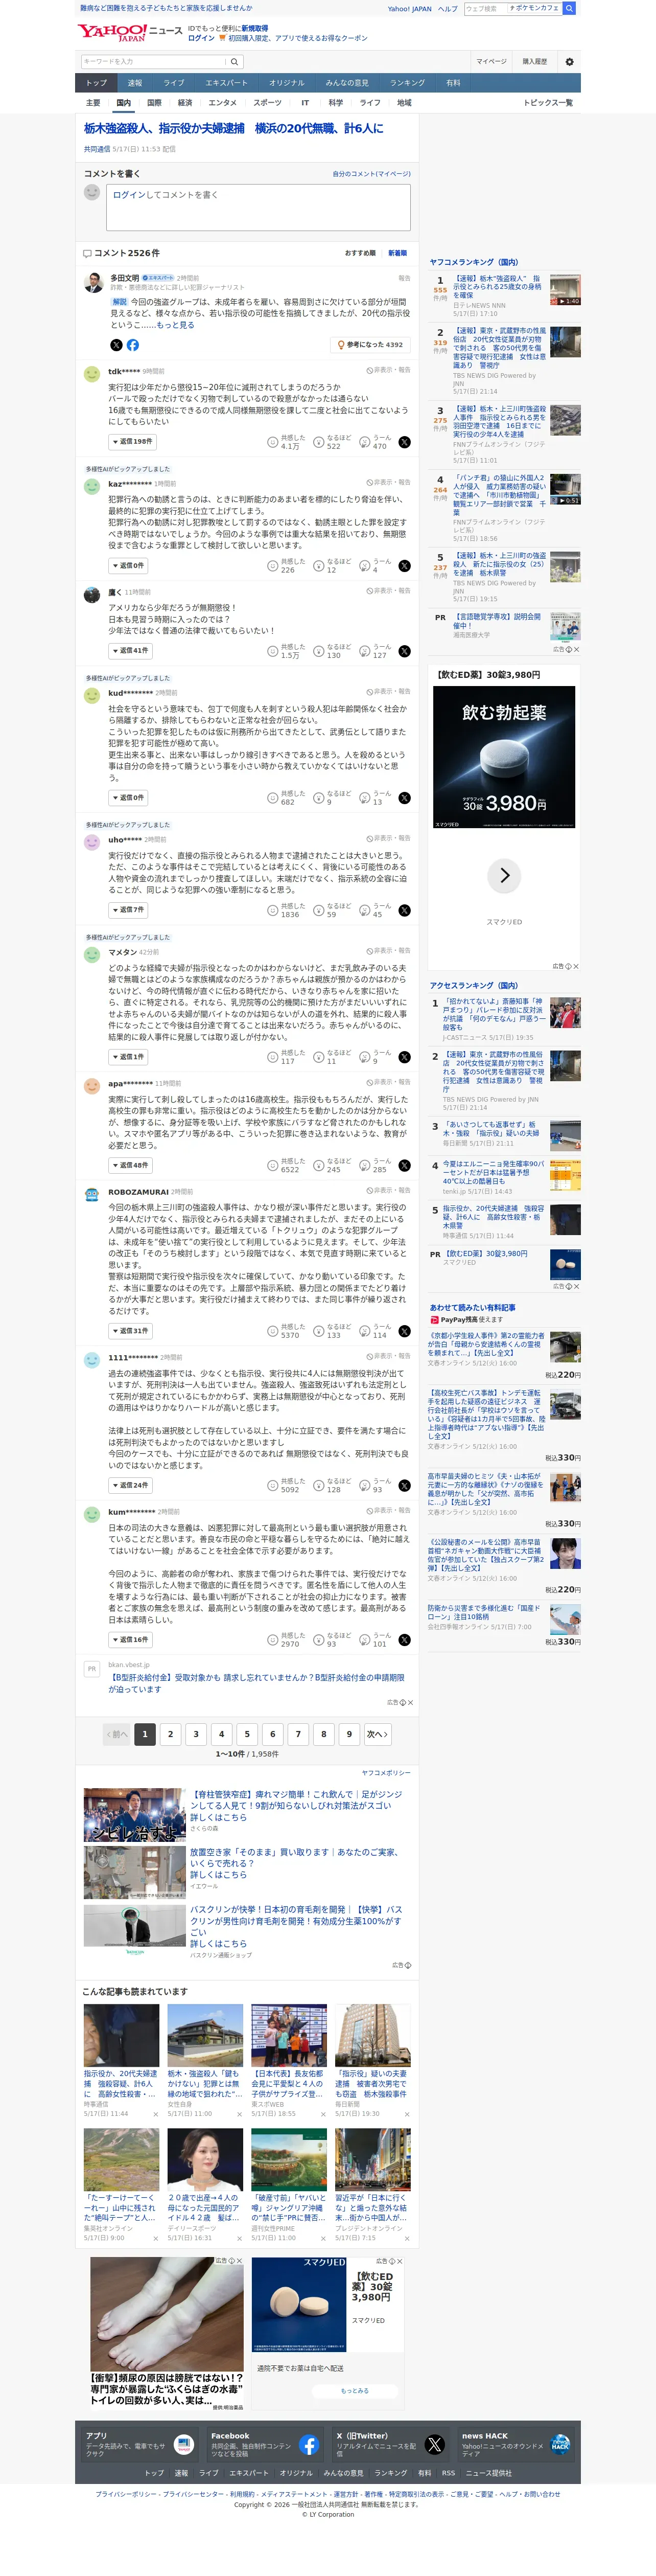
Task: Open the 購入履歴 button
Action: tap(535, 62)
